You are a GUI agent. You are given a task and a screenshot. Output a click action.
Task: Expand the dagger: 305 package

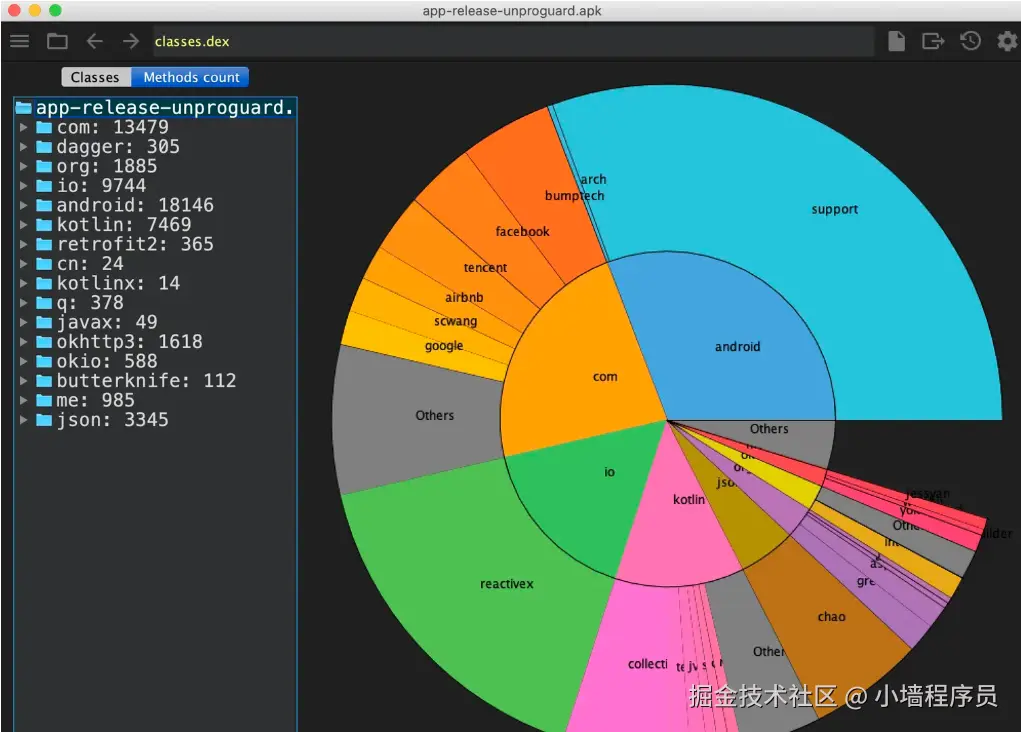[x=23, y=147]
